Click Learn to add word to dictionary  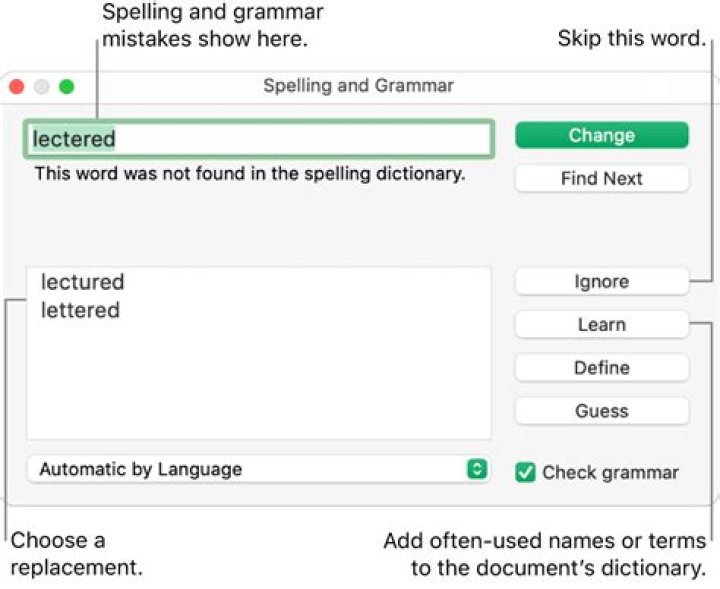coord(602,325)
